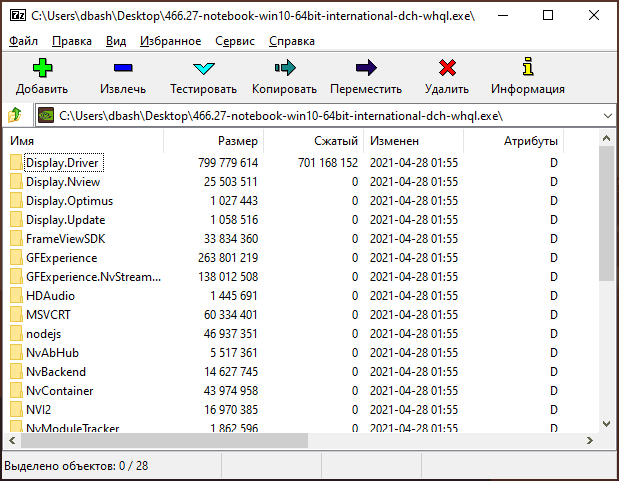Viewport: 619px width, 481px height.
Task: Click the green plus Add icon
Action: [42, 68]
